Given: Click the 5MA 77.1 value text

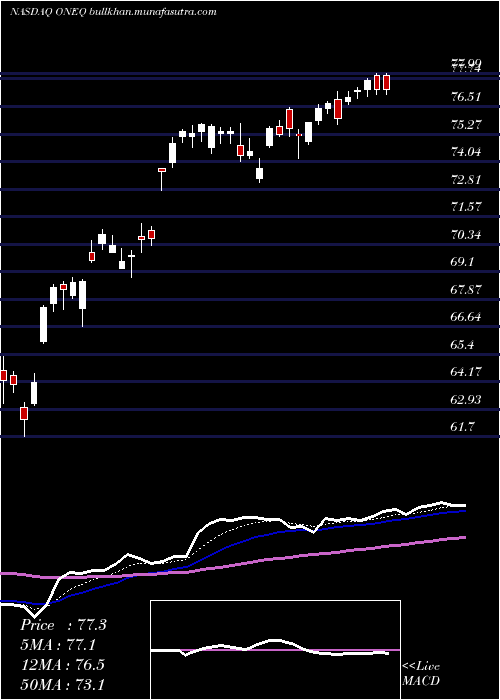Looking at the screenshot, I should pyautogui.click(x=58, y=645).
